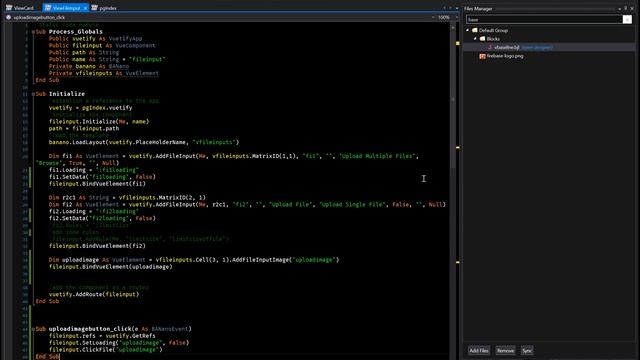Image resolution: width=640 pixels, height=360 pixels.
Task: Collapse the Blocks folder node
Action: tap(476, 39)
